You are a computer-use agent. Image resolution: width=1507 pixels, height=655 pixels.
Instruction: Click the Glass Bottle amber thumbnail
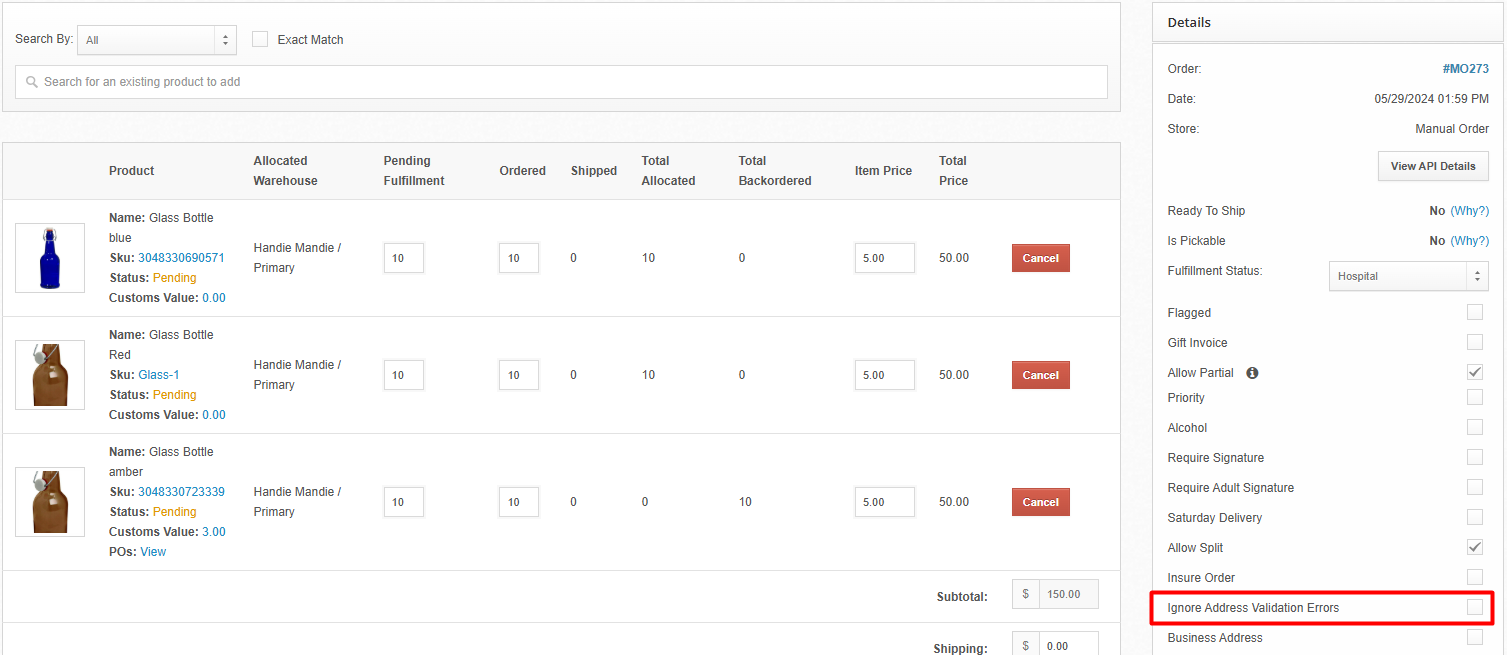50,502
